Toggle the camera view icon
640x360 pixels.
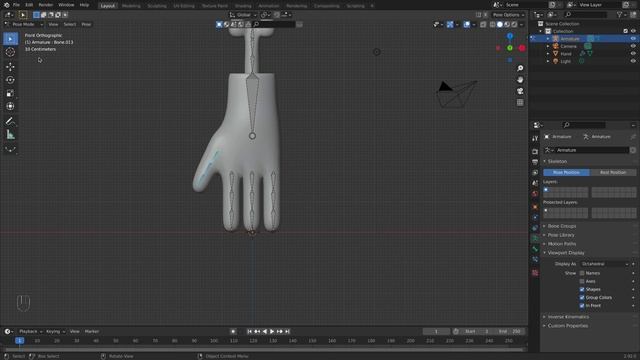(x=520, y=91)
